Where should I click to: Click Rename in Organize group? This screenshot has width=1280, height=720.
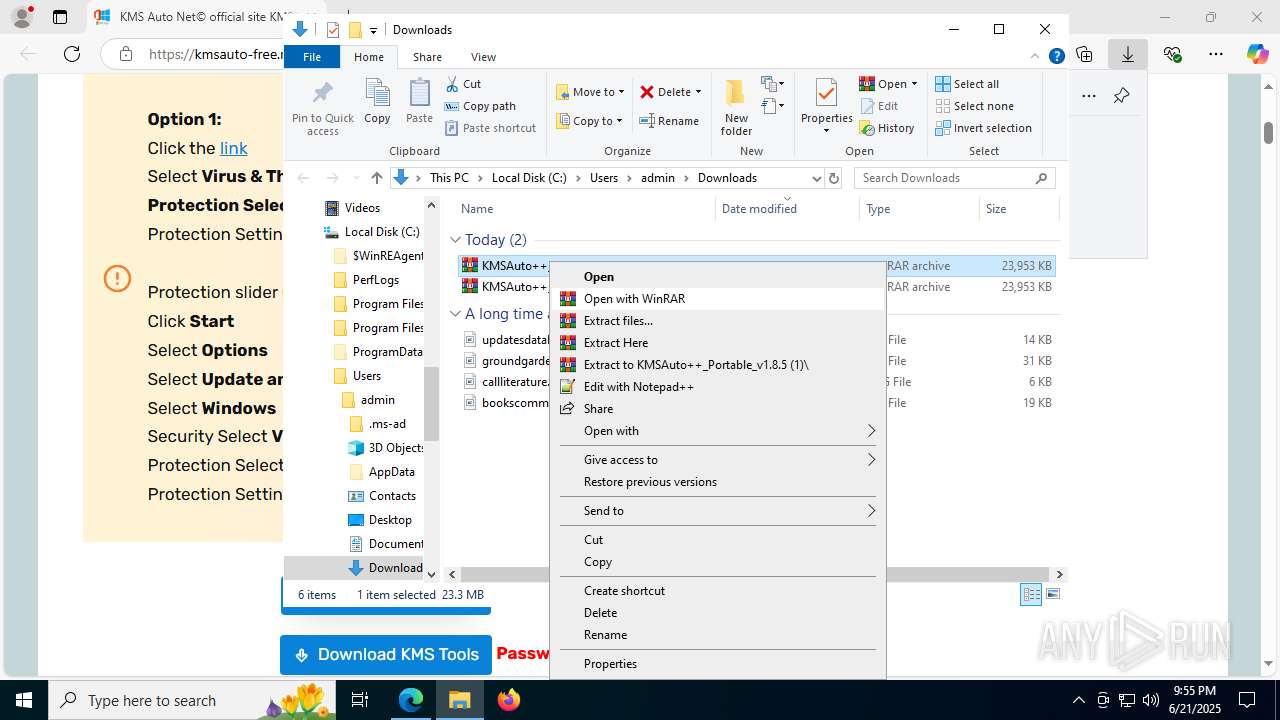click(669, 121)
